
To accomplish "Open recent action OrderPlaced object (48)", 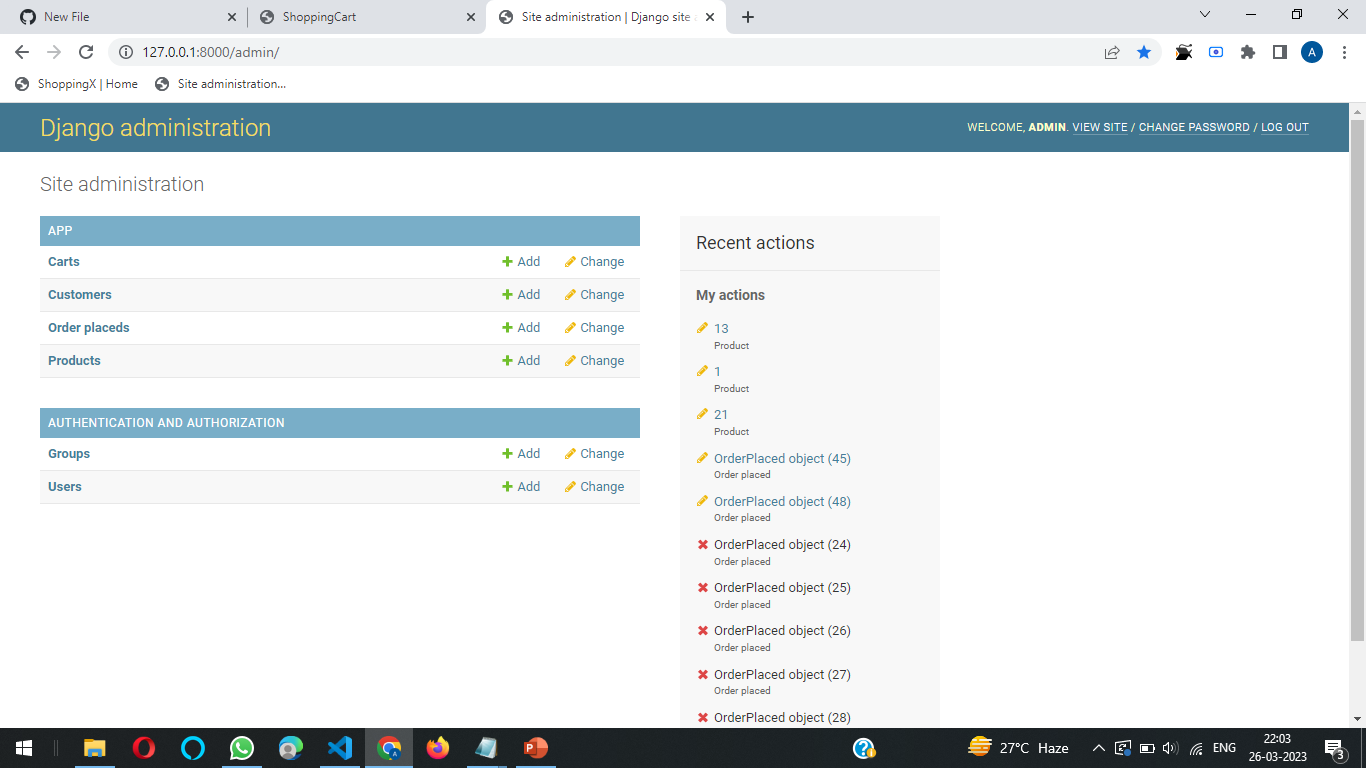I will [x=782, y=502].
